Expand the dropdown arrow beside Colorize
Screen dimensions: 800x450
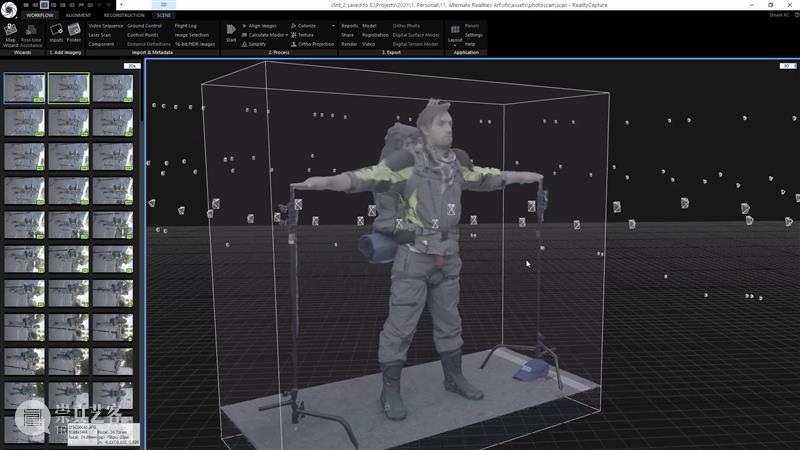334,26
